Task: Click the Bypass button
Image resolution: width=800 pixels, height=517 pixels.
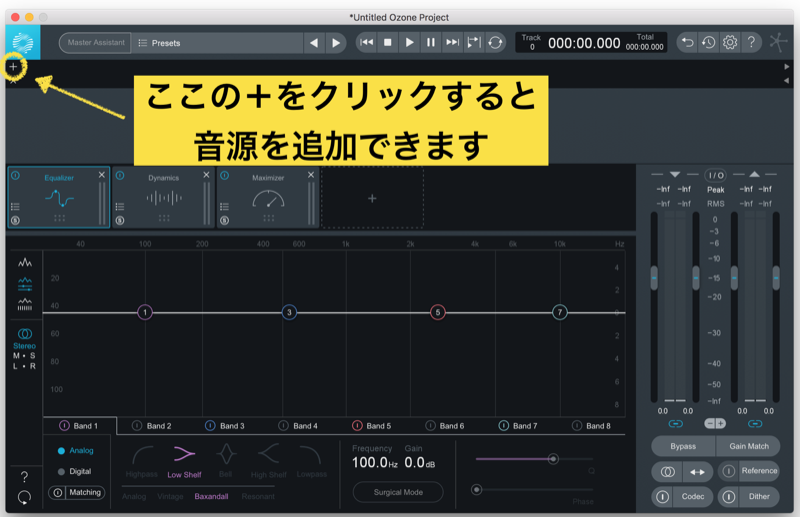Action: point(683,446)
